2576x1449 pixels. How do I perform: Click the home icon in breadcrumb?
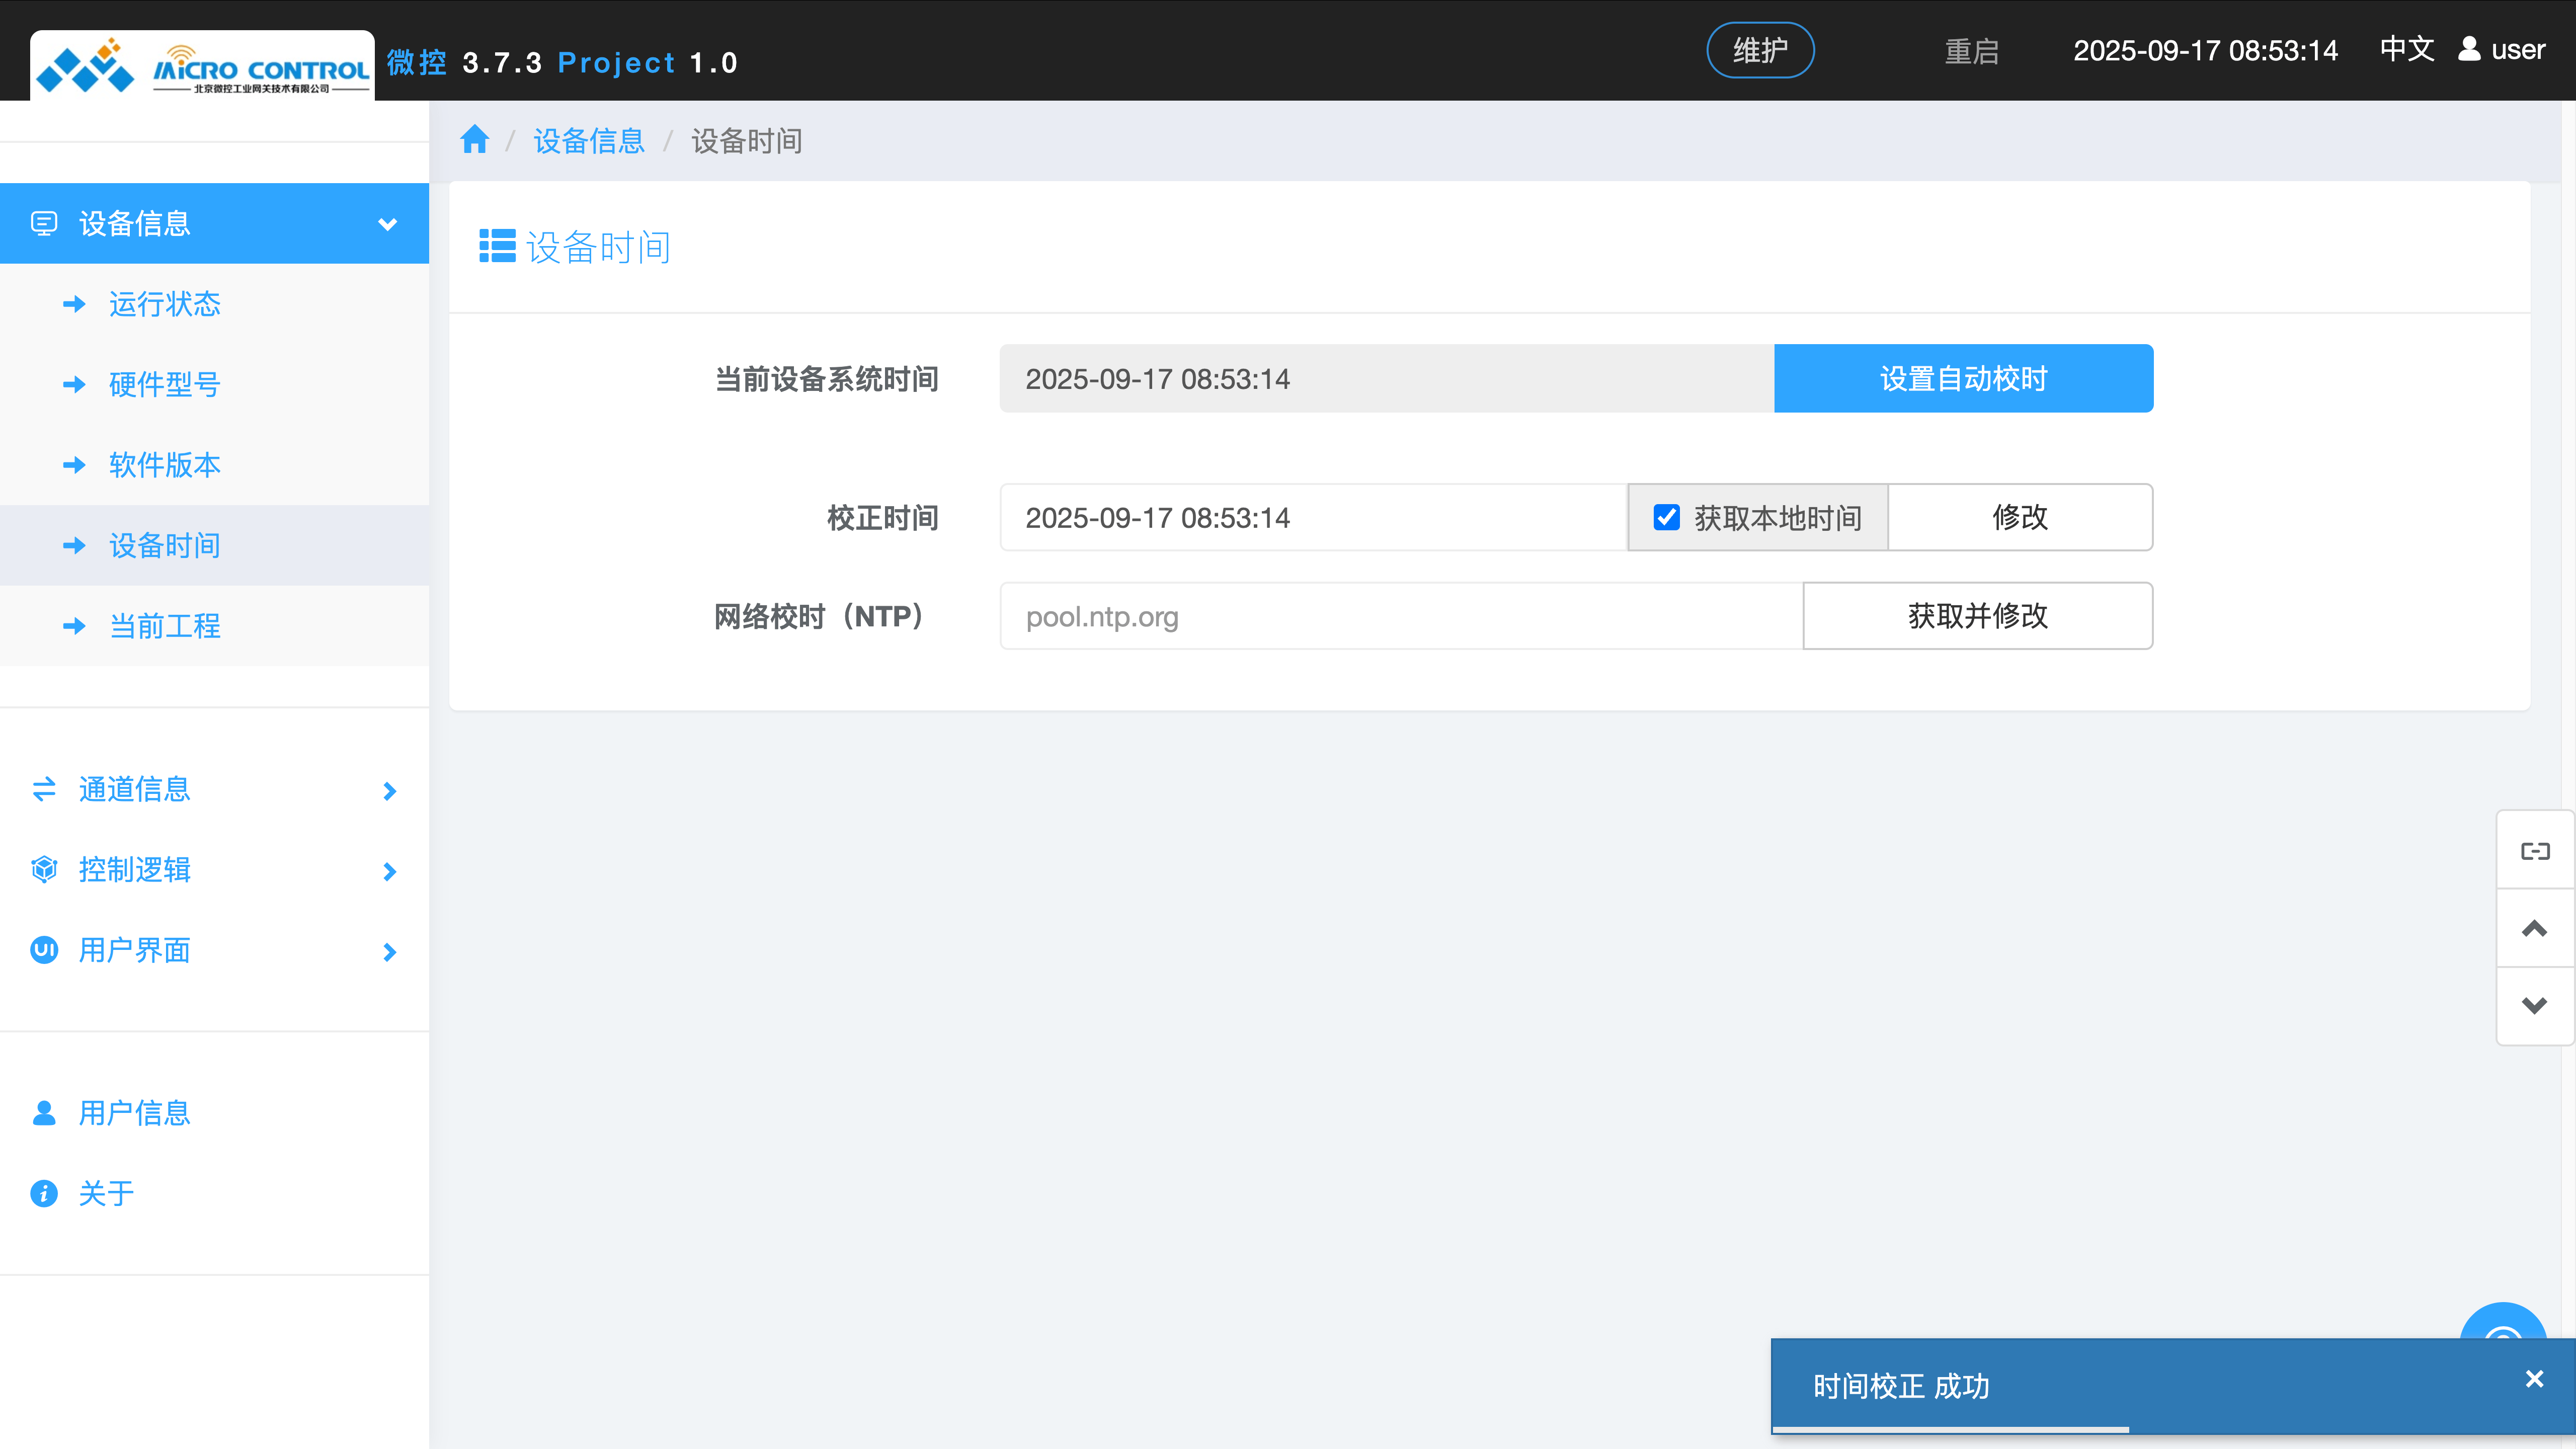pyautogui.click(x=474, y=140)
